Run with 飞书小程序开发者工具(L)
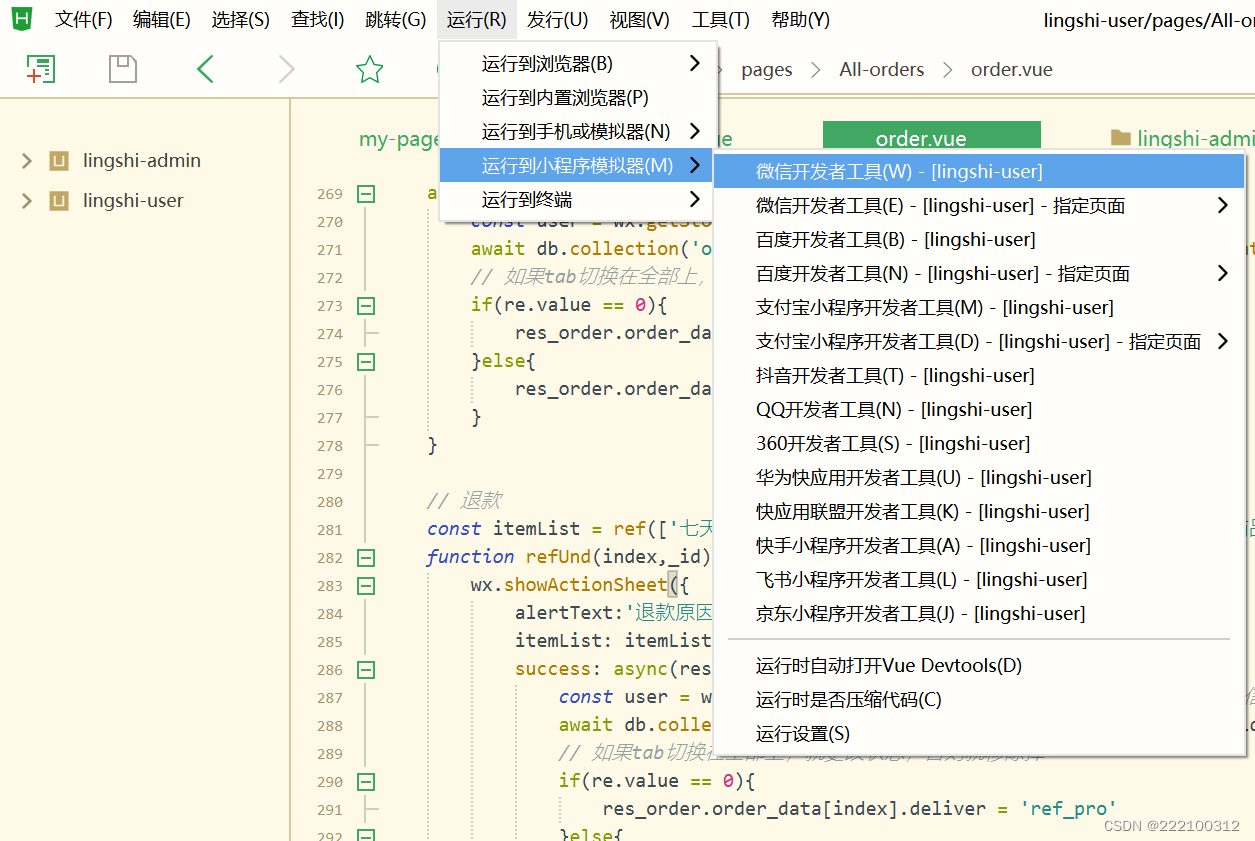The width and height of the screenshot is (1255, 841). [x=979, y=580]
